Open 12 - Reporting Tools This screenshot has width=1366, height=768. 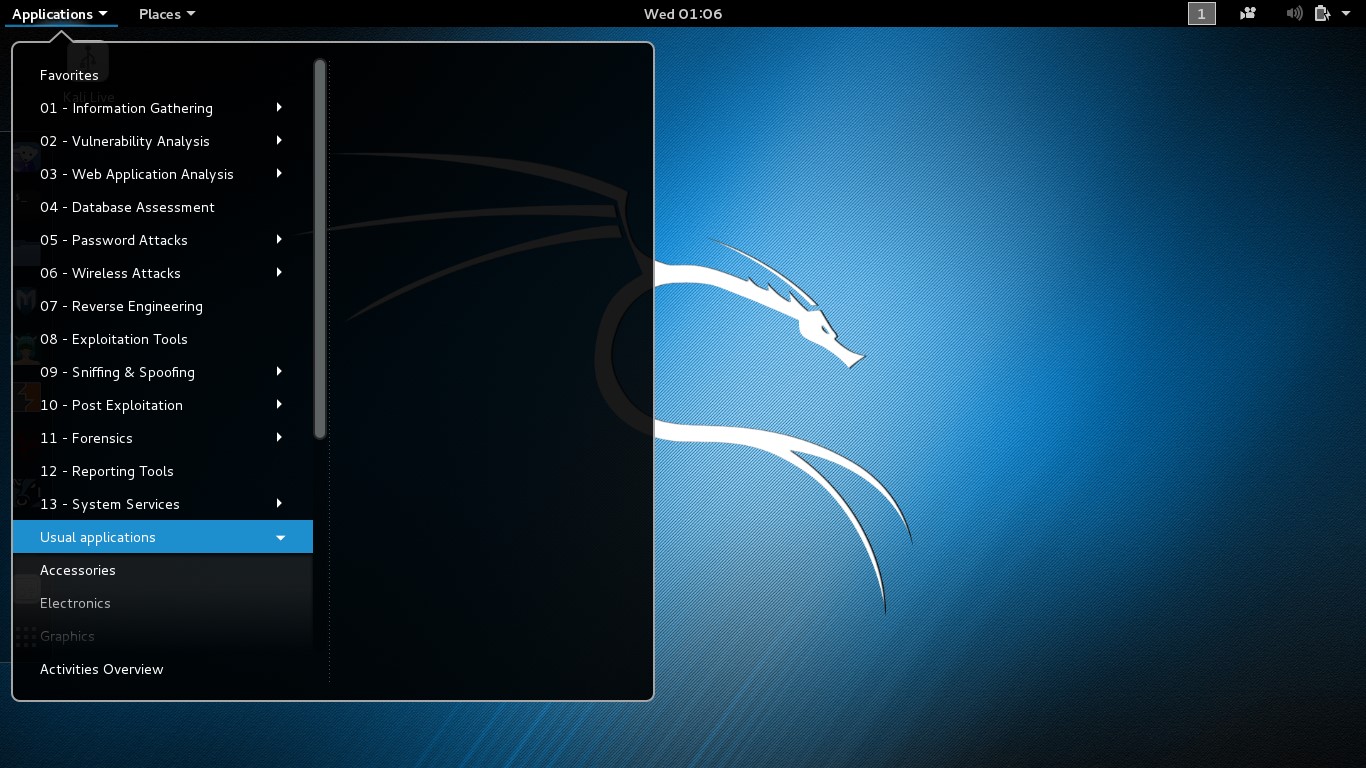(107, 471)
